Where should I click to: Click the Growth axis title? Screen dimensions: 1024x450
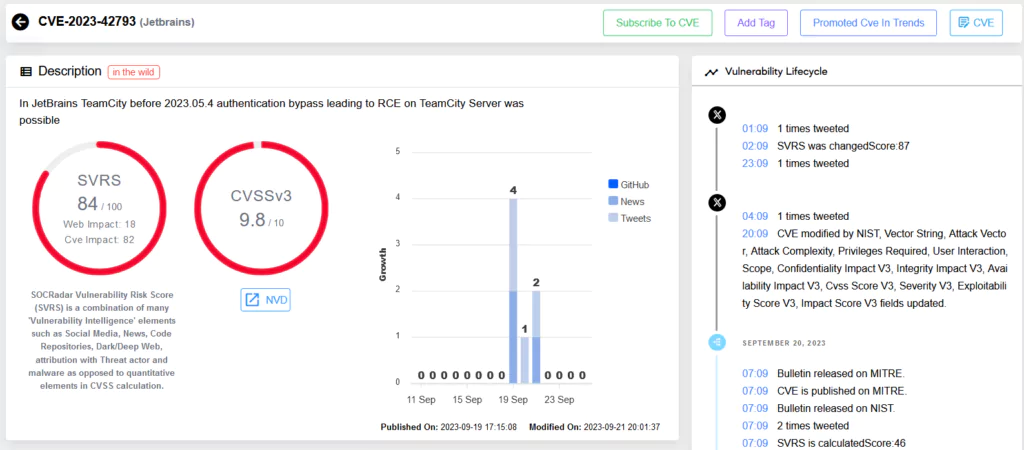point(383,265)
